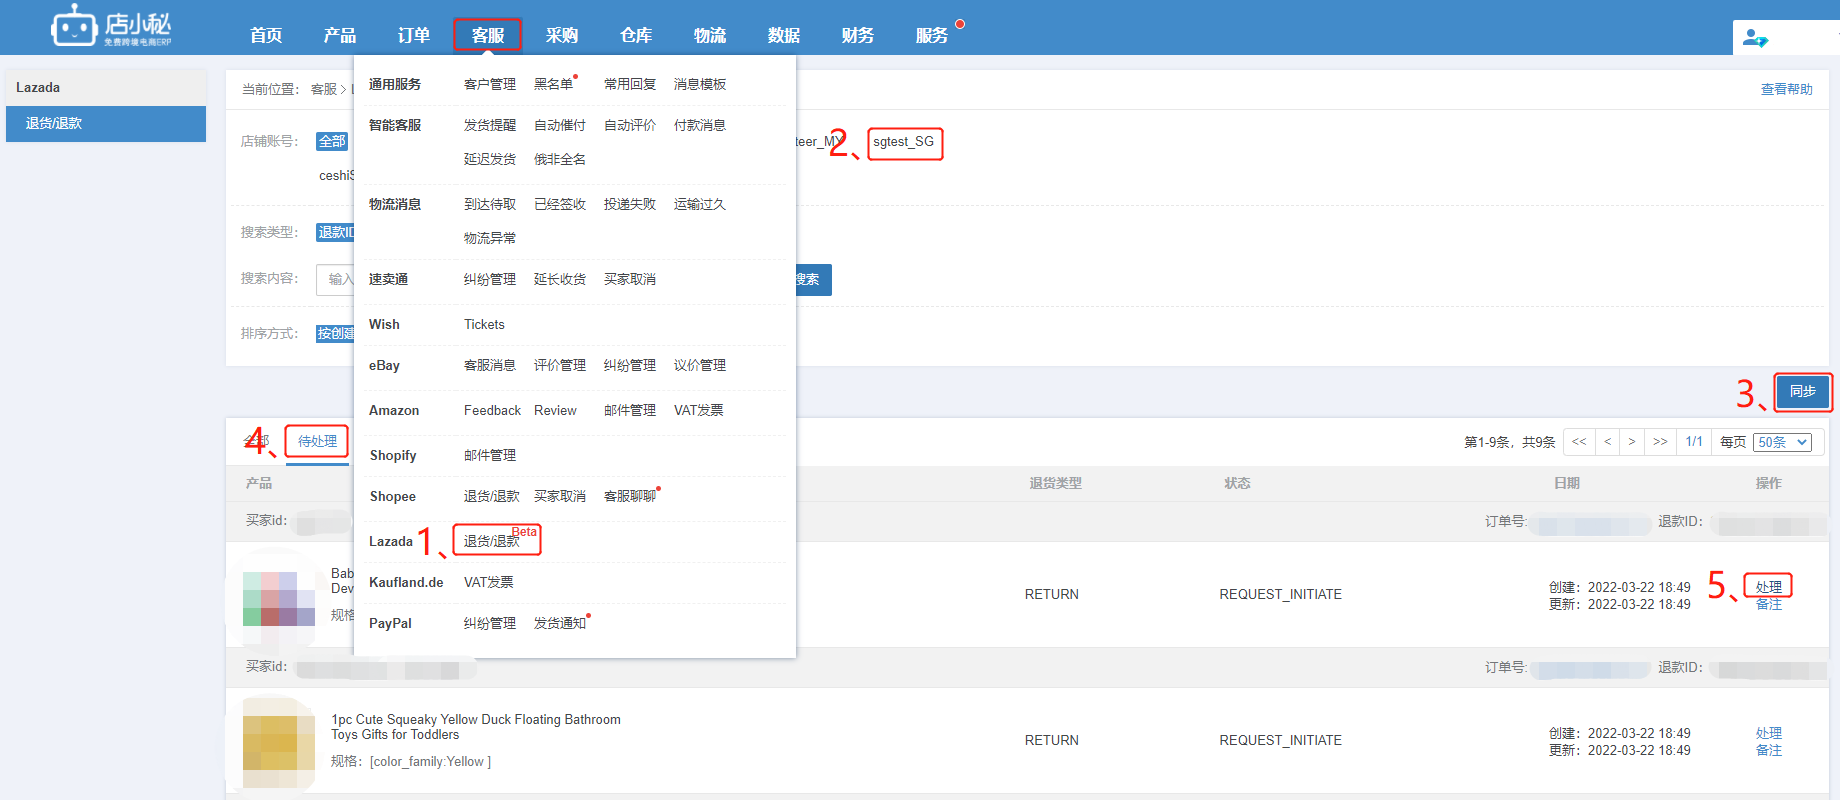
Task: Open the 数据 top menu
Action: (784, 35)
